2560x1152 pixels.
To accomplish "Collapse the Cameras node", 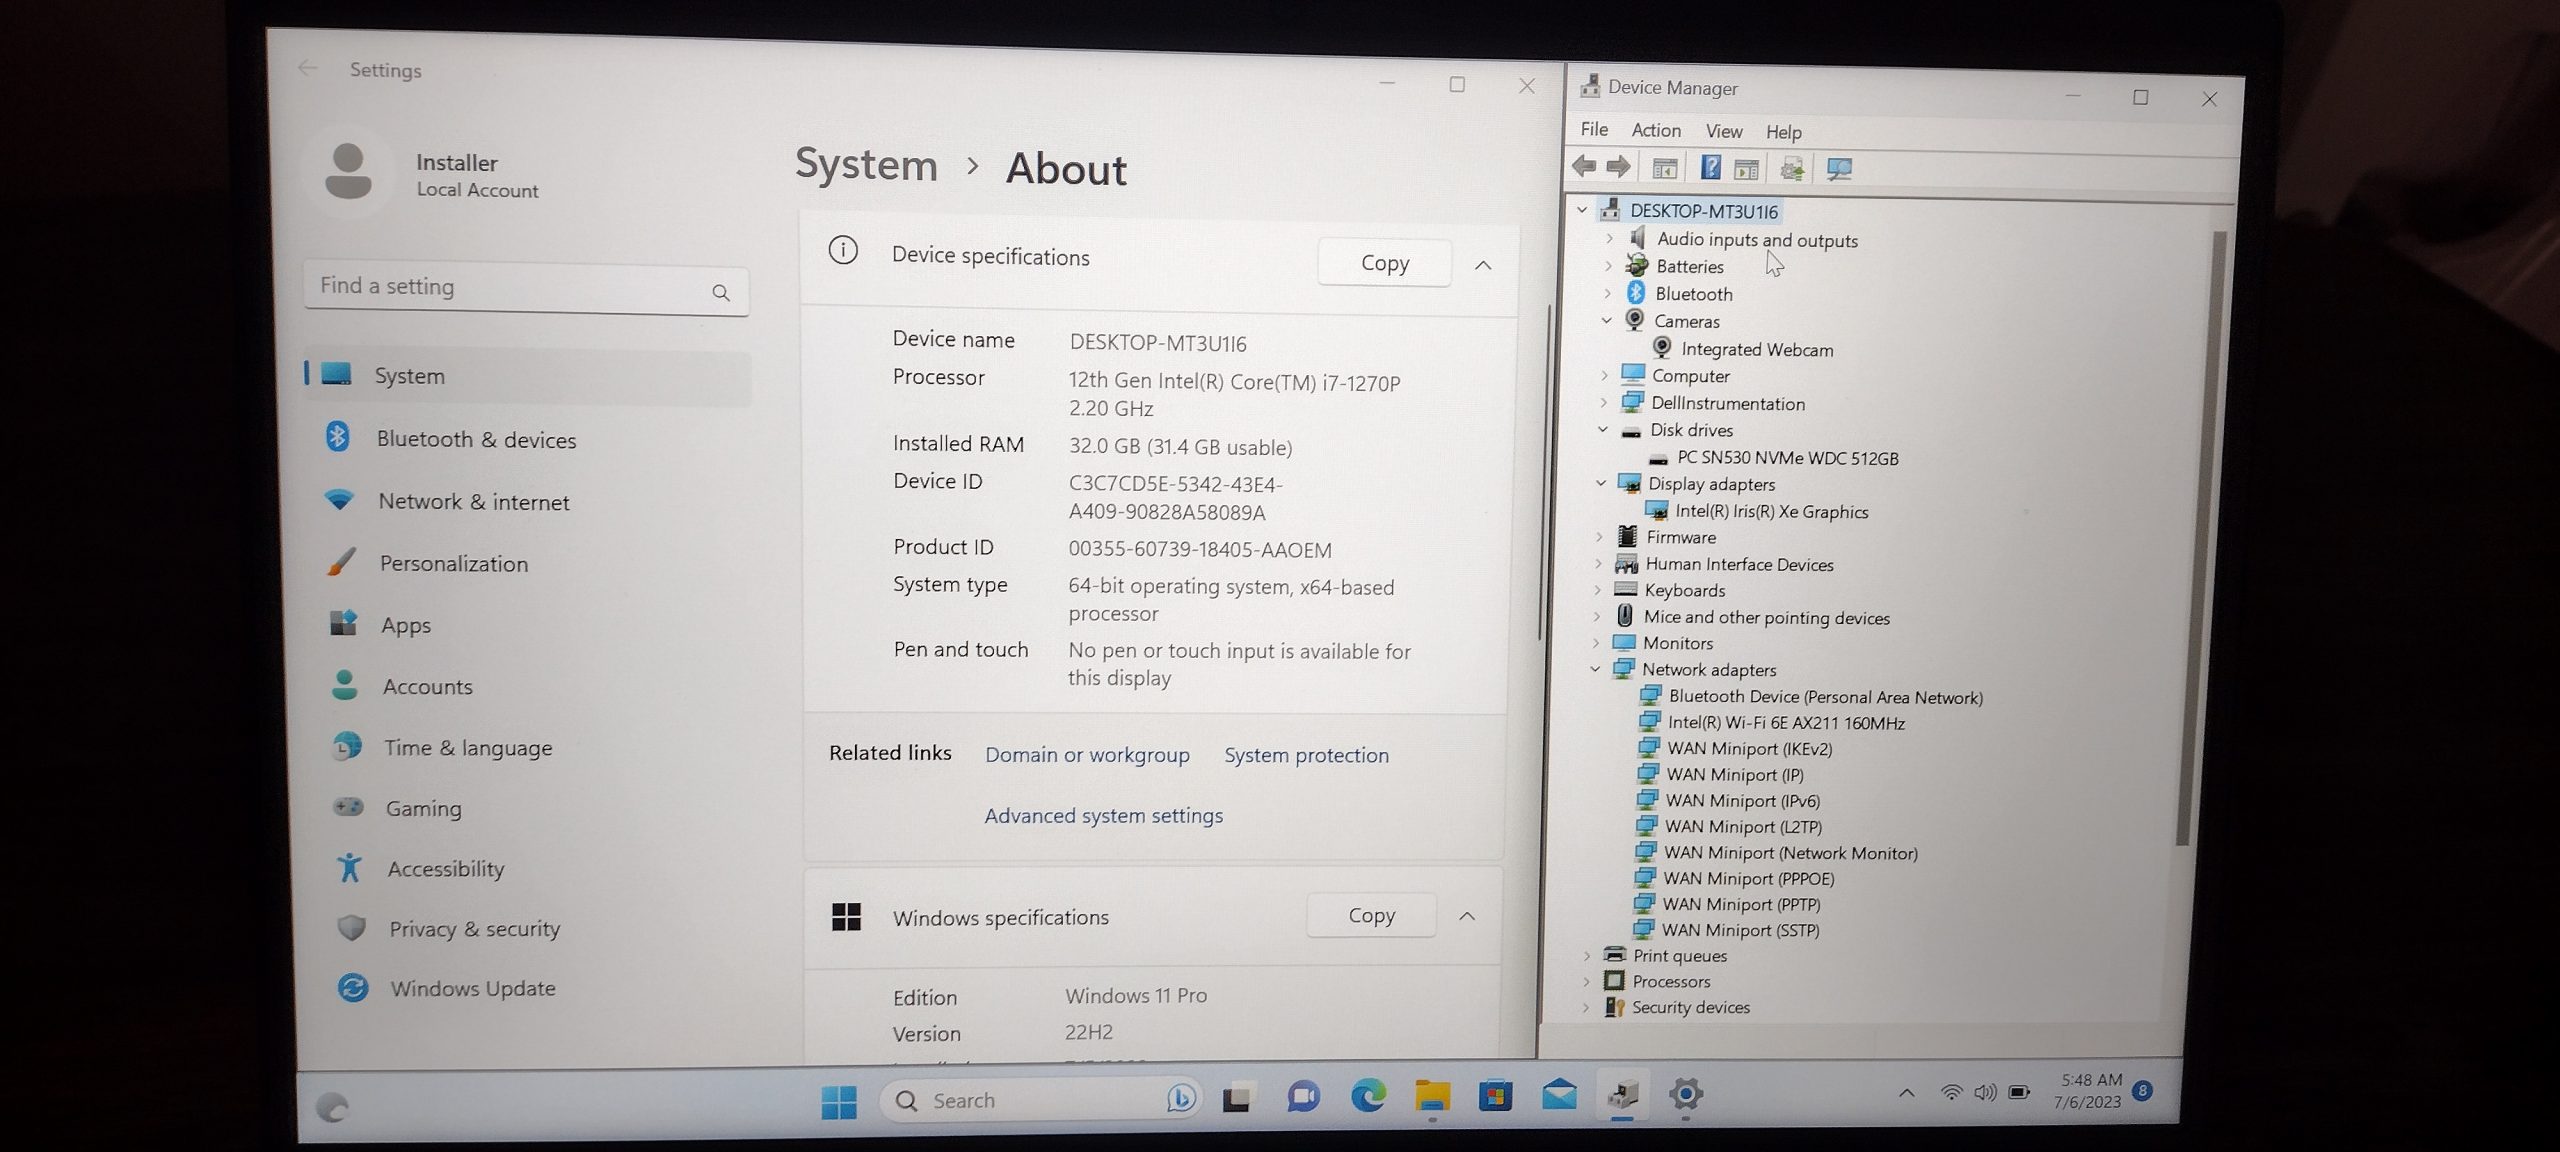I will [1606, 320].
